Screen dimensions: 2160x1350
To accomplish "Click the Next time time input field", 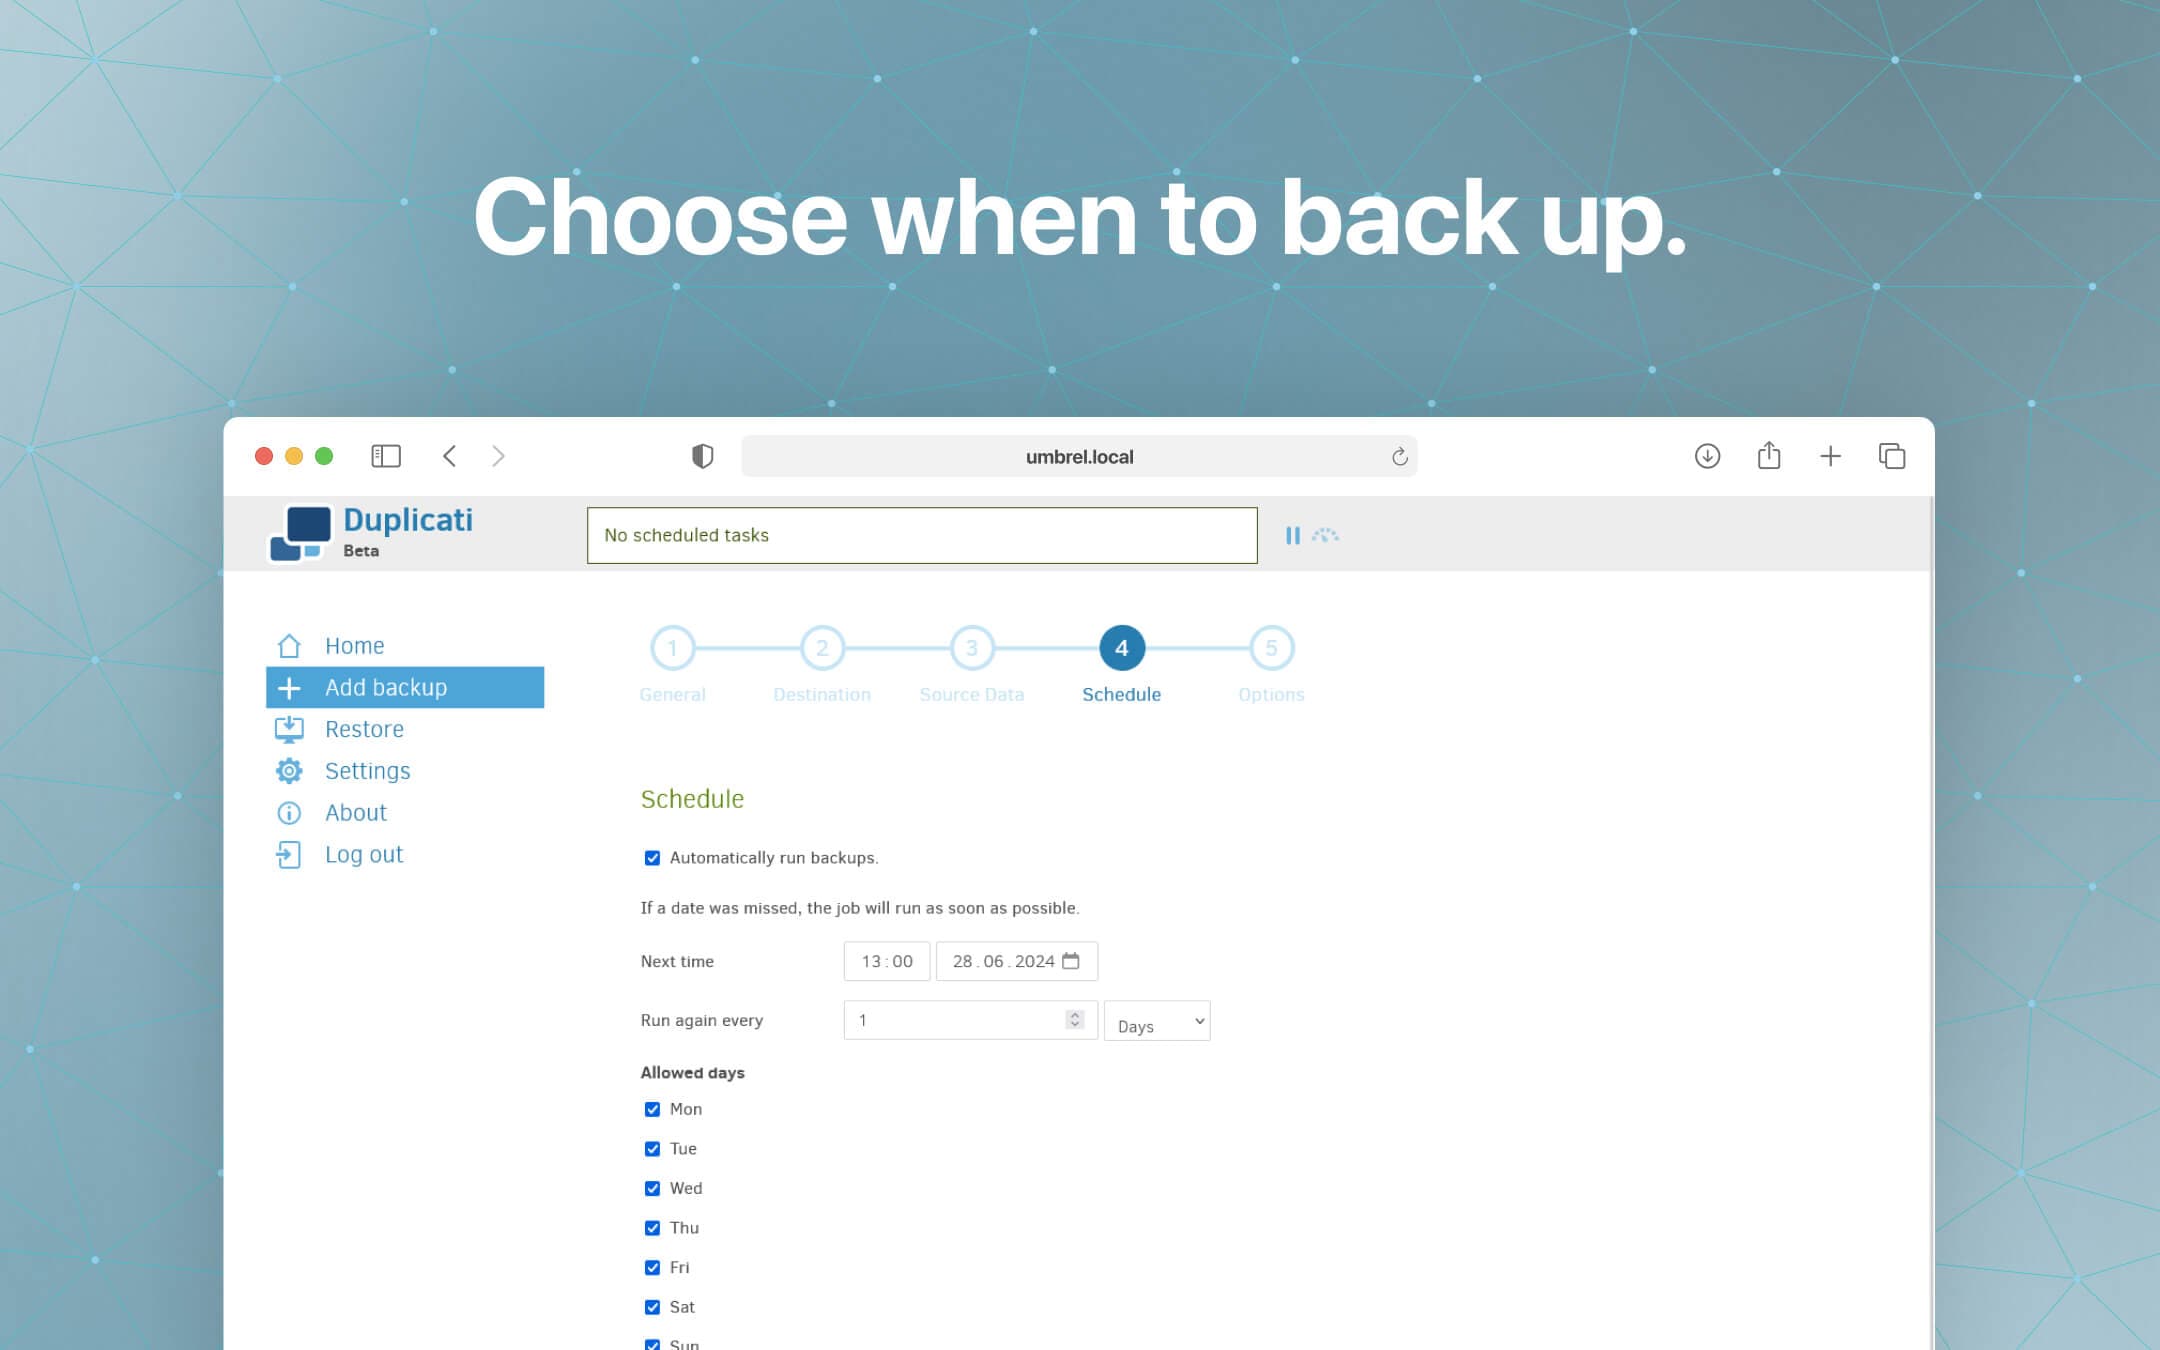I will click(x=885, y=960).
